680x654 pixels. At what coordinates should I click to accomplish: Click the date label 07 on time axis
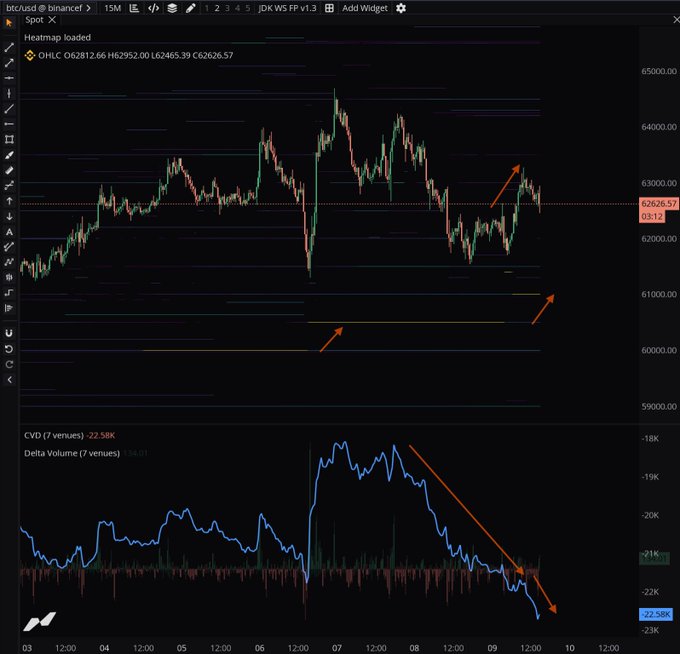click(337, 648)
